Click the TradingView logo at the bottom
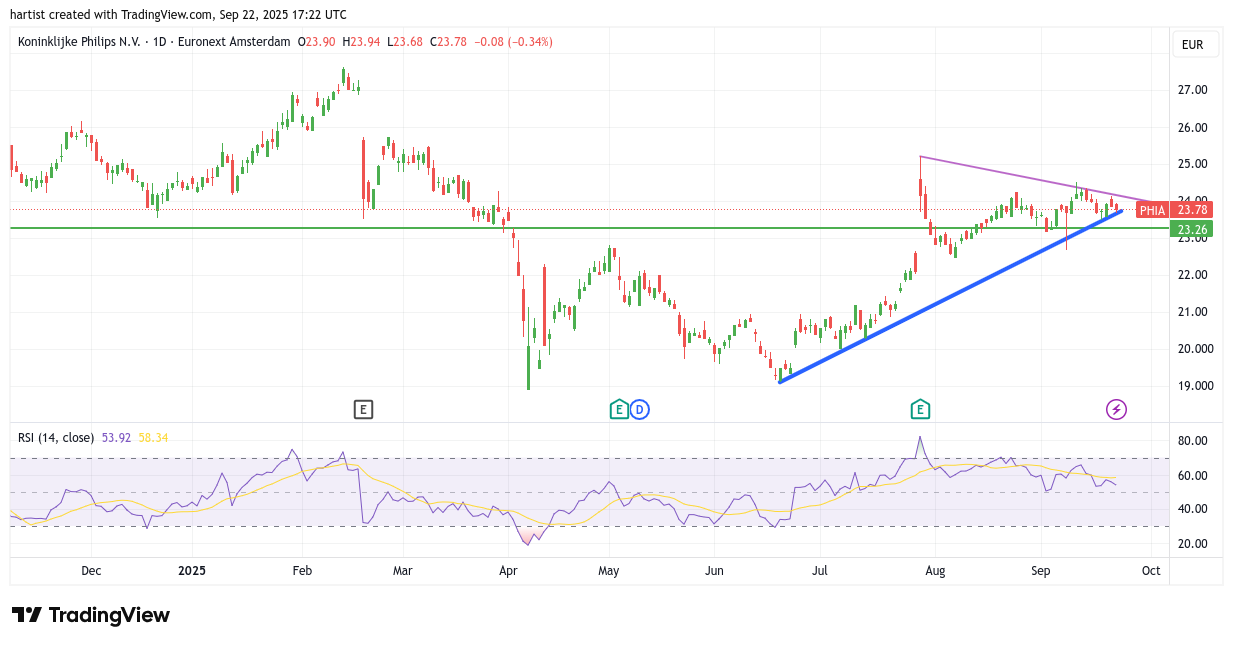1233x645 pixels. (x=91, y=615)
